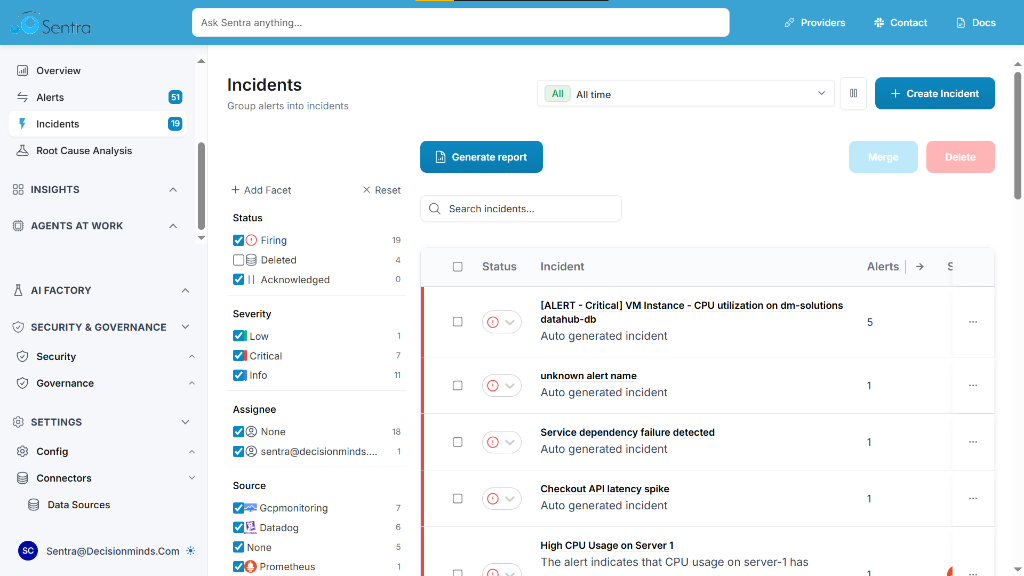
Task: Open the Providers link
Action: coord(814,23)
